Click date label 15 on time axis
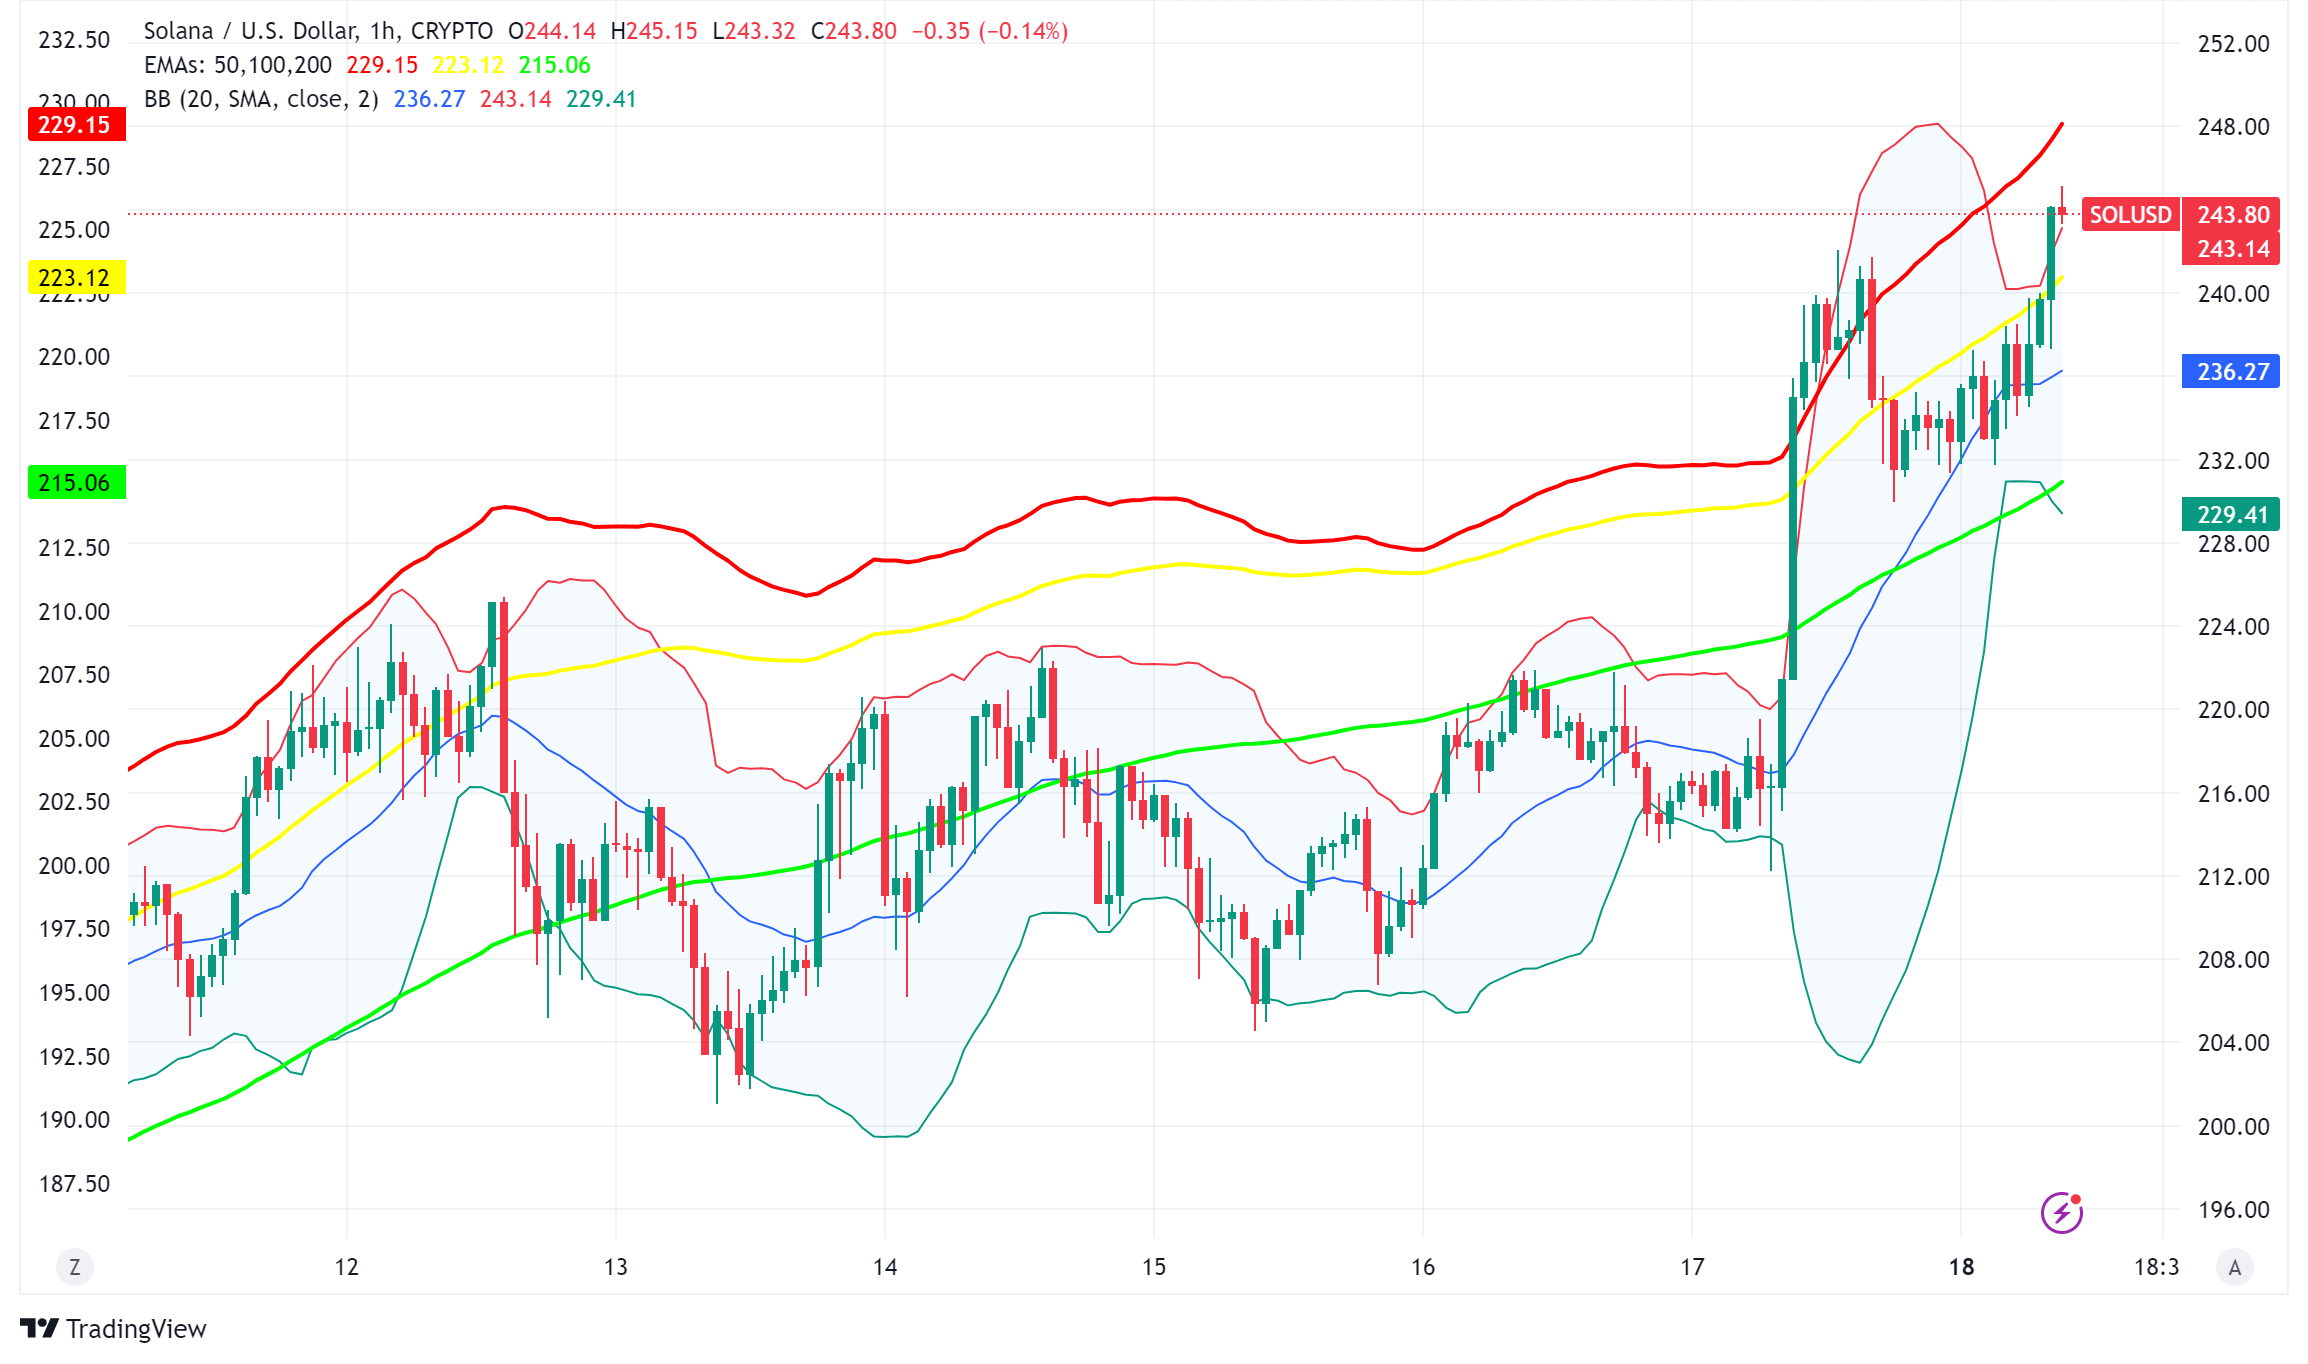The width and height of the screenshot is (2308, 1364). pyautogui.click(x=1154, y=1267)
